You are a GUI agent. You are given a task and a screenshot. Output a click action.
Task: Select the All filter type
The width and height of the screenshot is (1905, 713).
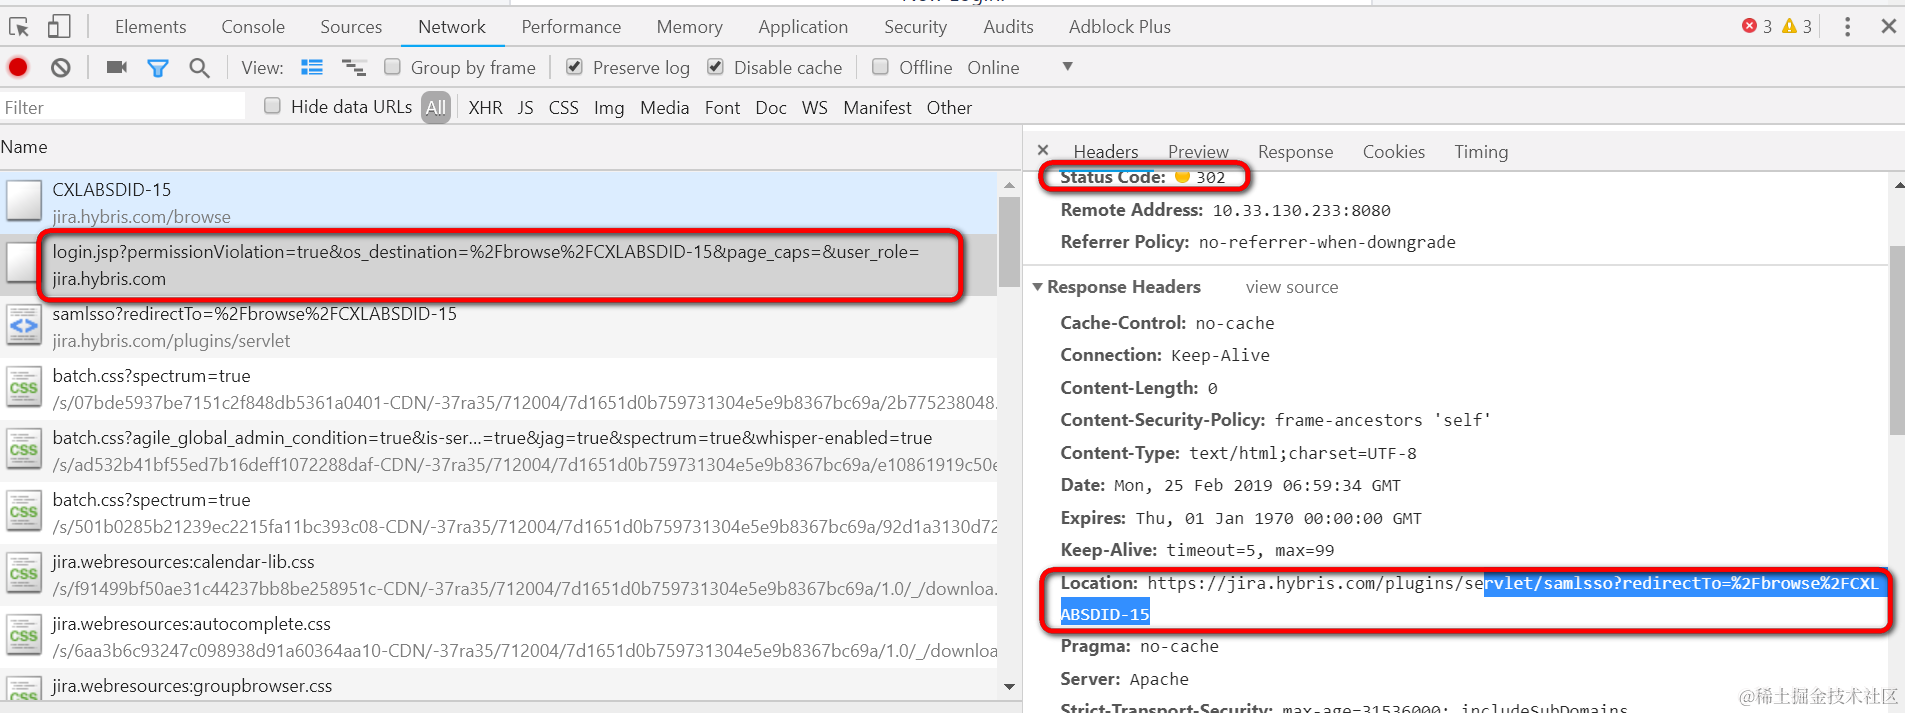[x=436, y=107]
